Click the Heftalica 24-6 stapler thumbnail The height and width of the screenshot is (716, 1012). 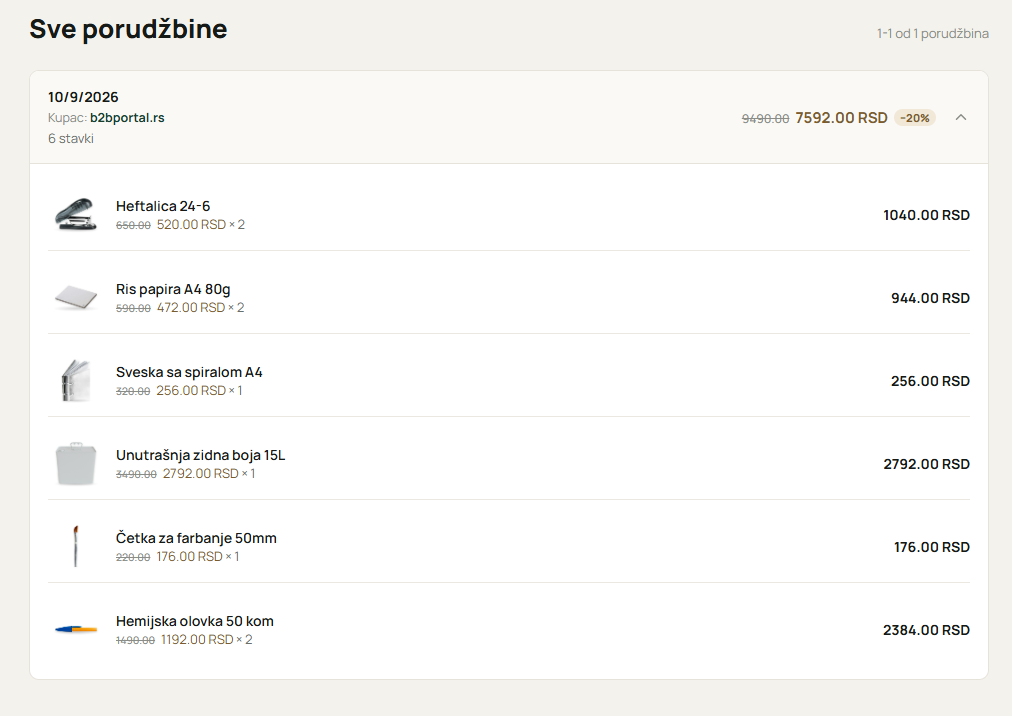(x=76, y=214)
